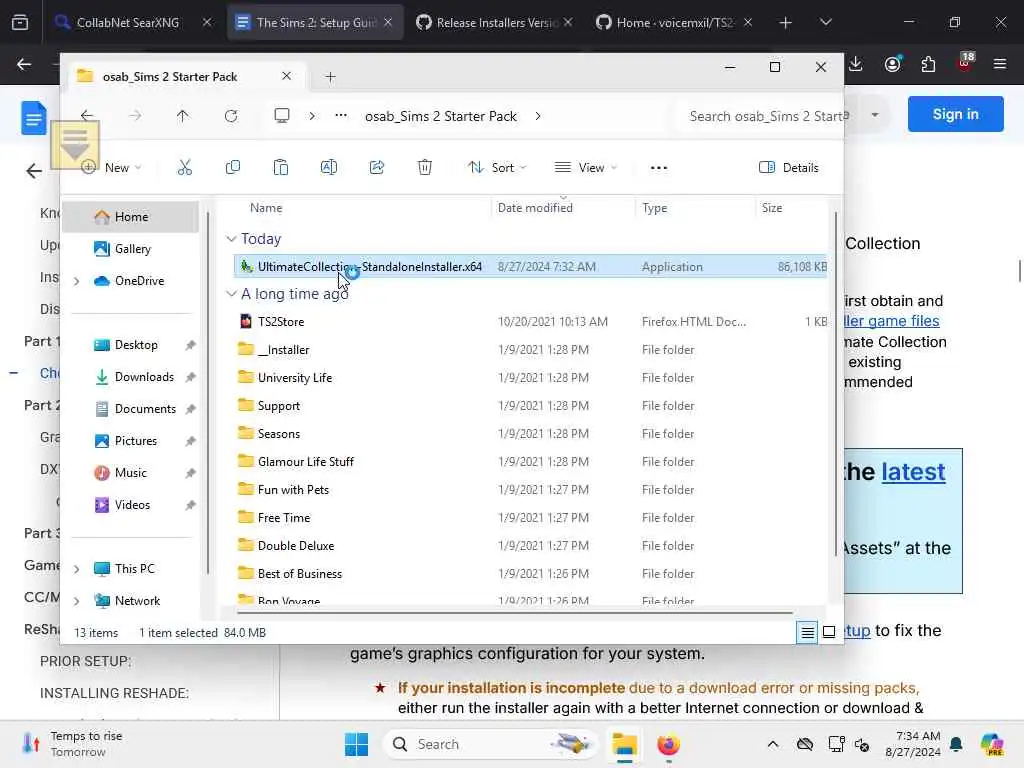
Task: Toggle the Details pane
Action: click(x=788, y=168)
